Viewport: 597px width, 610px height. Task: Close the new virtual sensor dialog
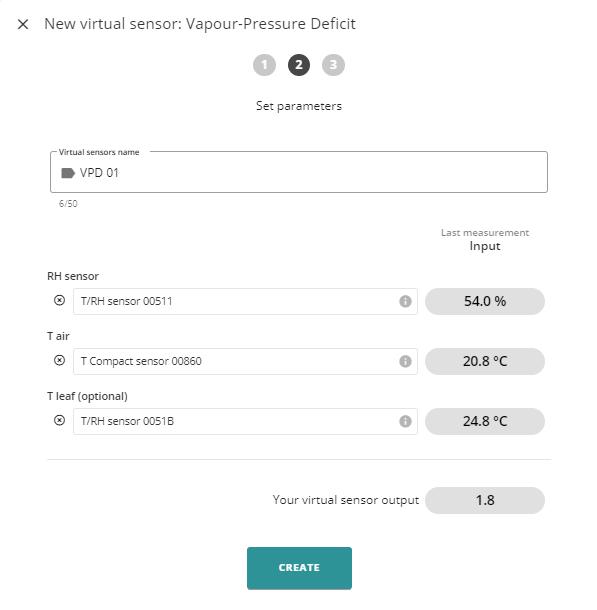click(x=23, y=24)
